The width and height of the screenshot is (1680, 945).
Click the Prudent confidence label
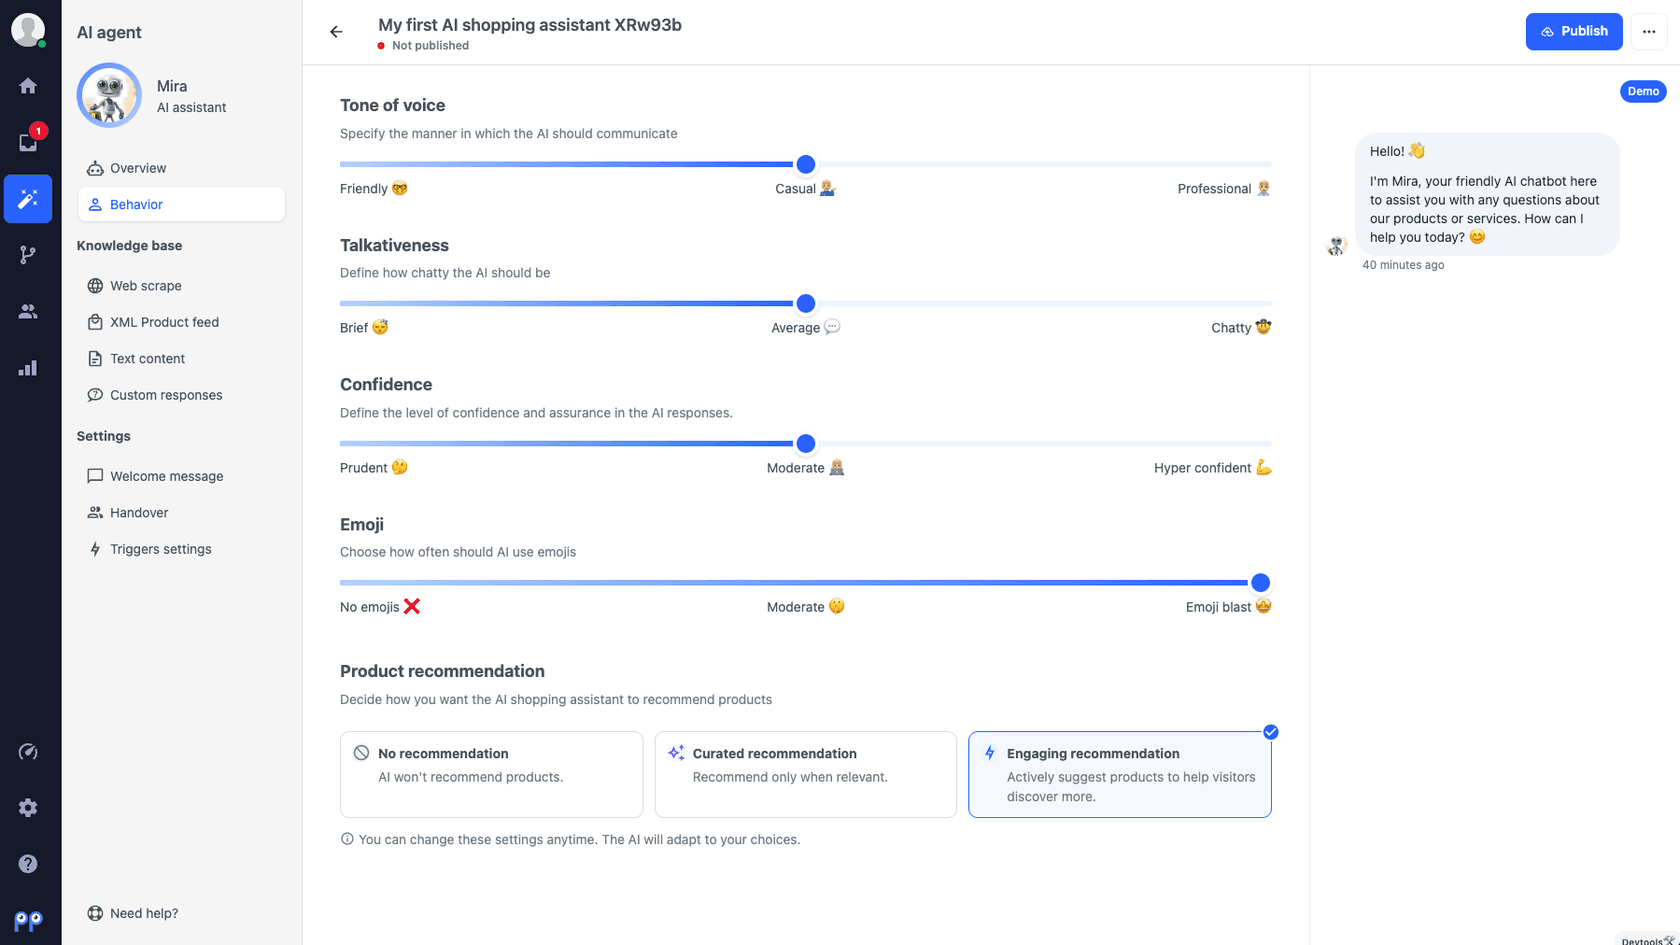(x=374, y=468)
